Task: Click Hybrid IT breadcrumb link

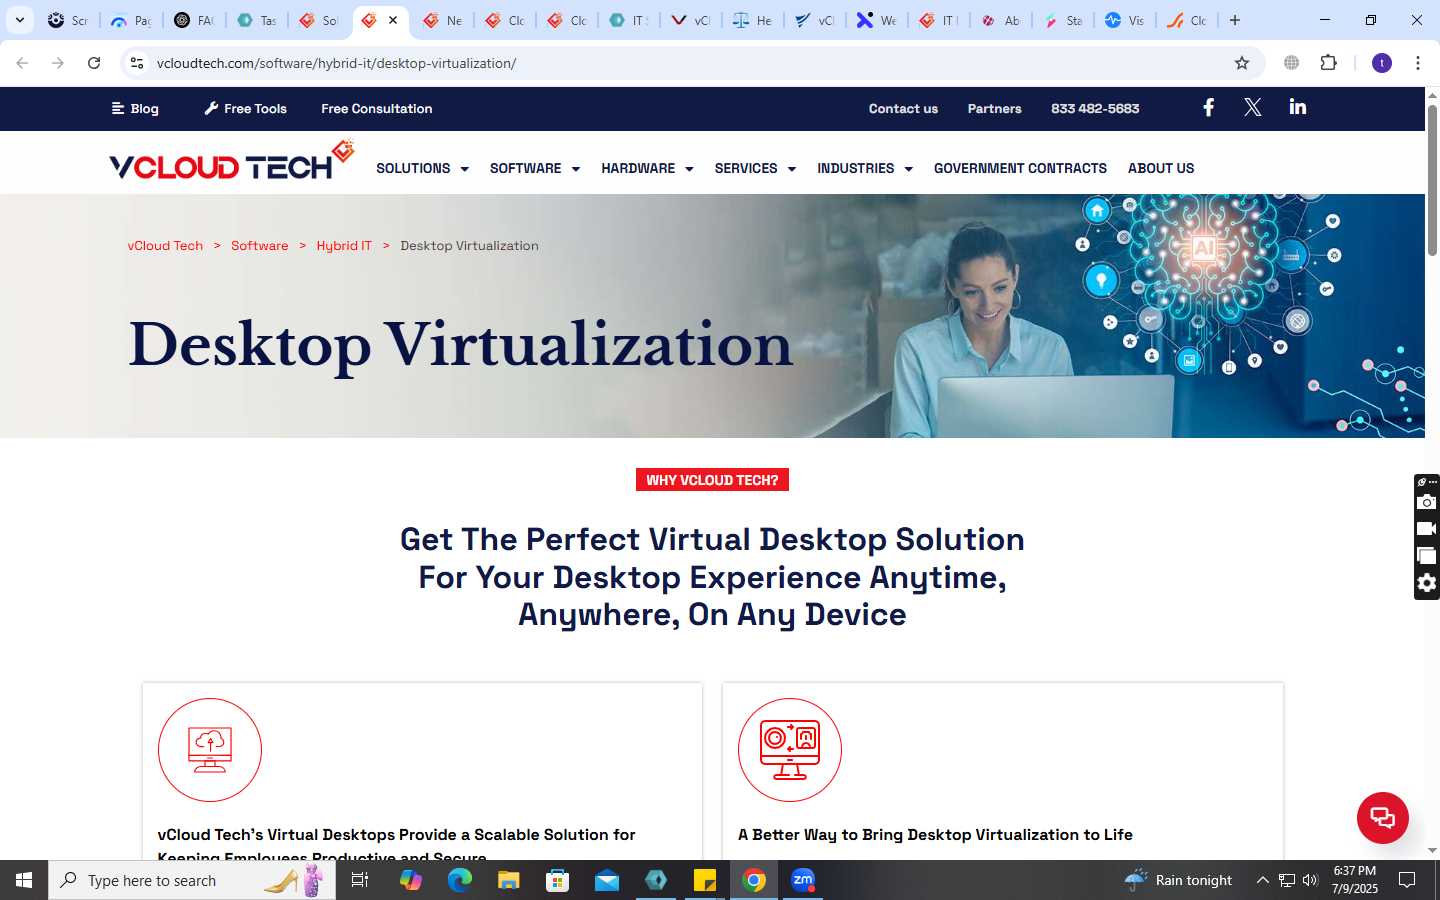Action: (x=344, y=245)
